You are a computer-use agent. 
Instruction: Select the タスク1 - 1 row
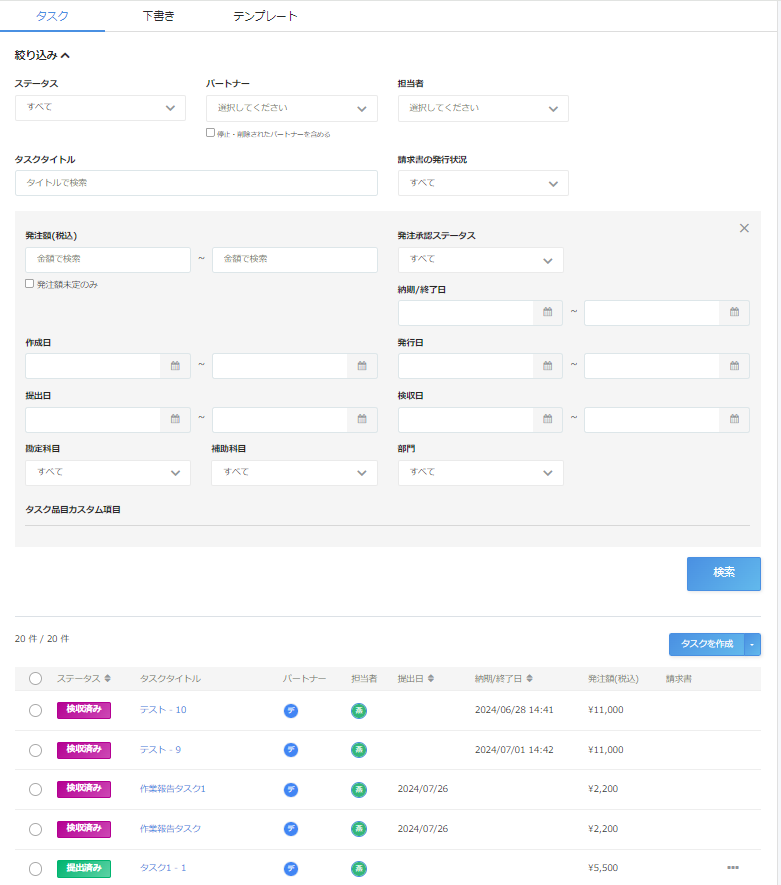coord(36,869)
